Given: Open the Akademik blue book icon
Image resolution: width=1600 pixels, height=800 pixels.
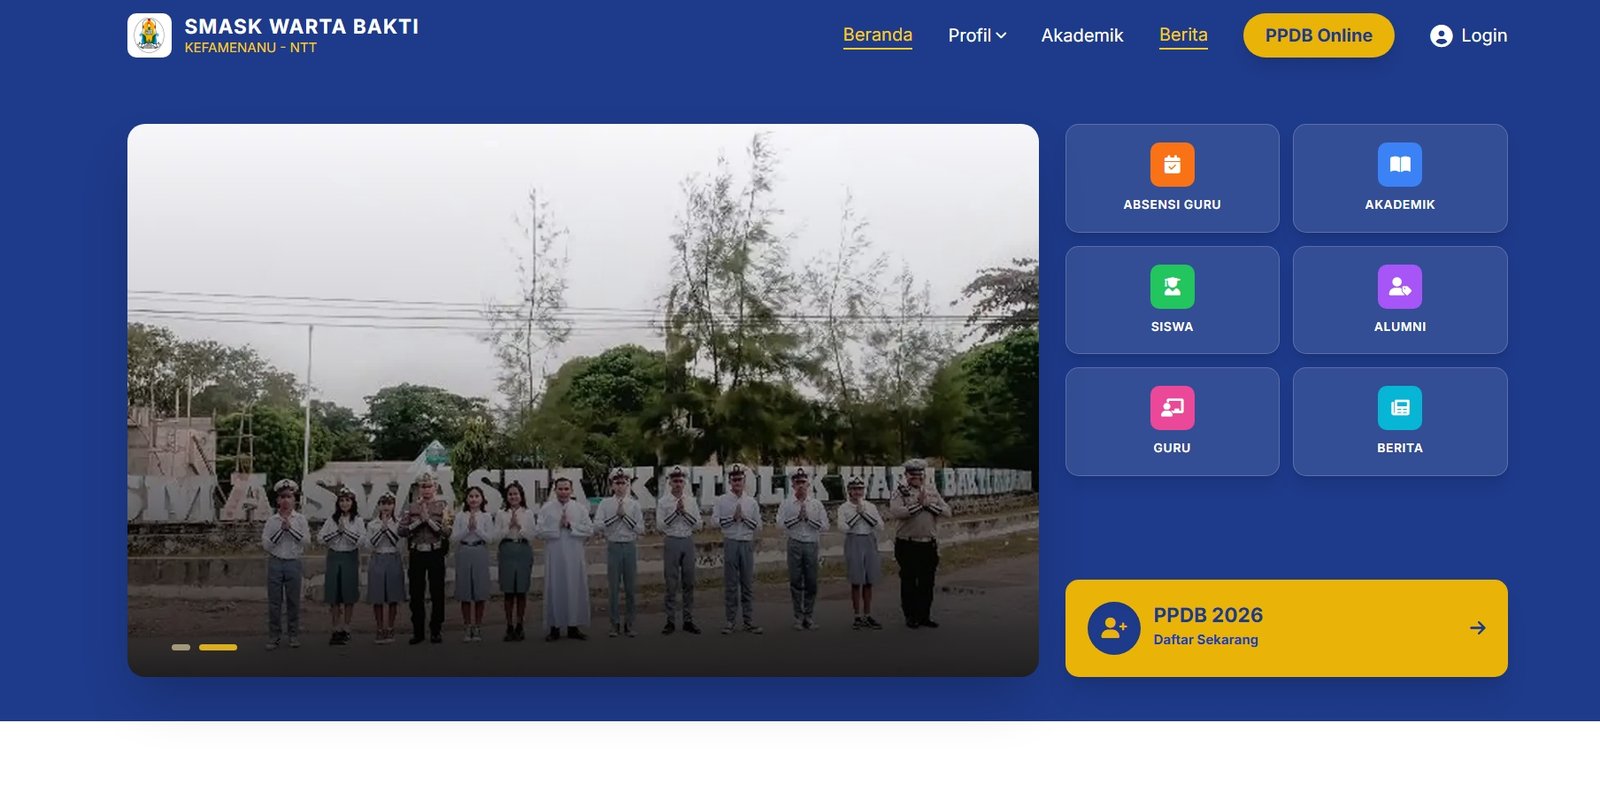Looking at the screenshot, I should (1400, 165).
